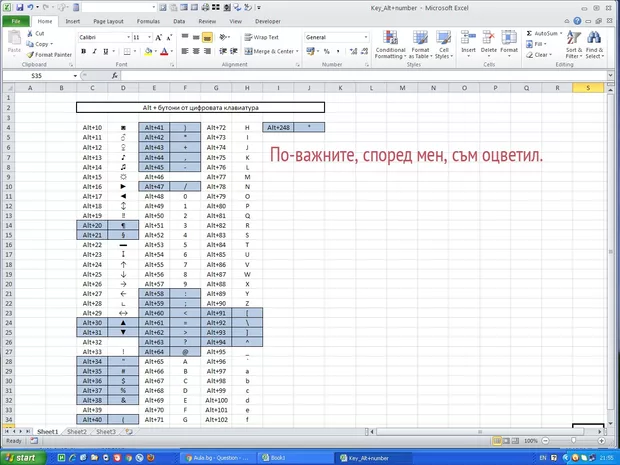Click the Decrease Decimal icon
Image resolution: width=620 pixels, height=465 pixels.
(x=364, y=51)
